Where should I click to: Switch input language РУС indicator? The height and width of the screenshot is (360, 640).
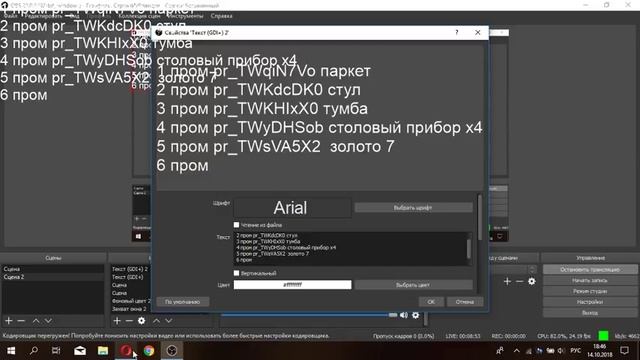tap(576, 351)
